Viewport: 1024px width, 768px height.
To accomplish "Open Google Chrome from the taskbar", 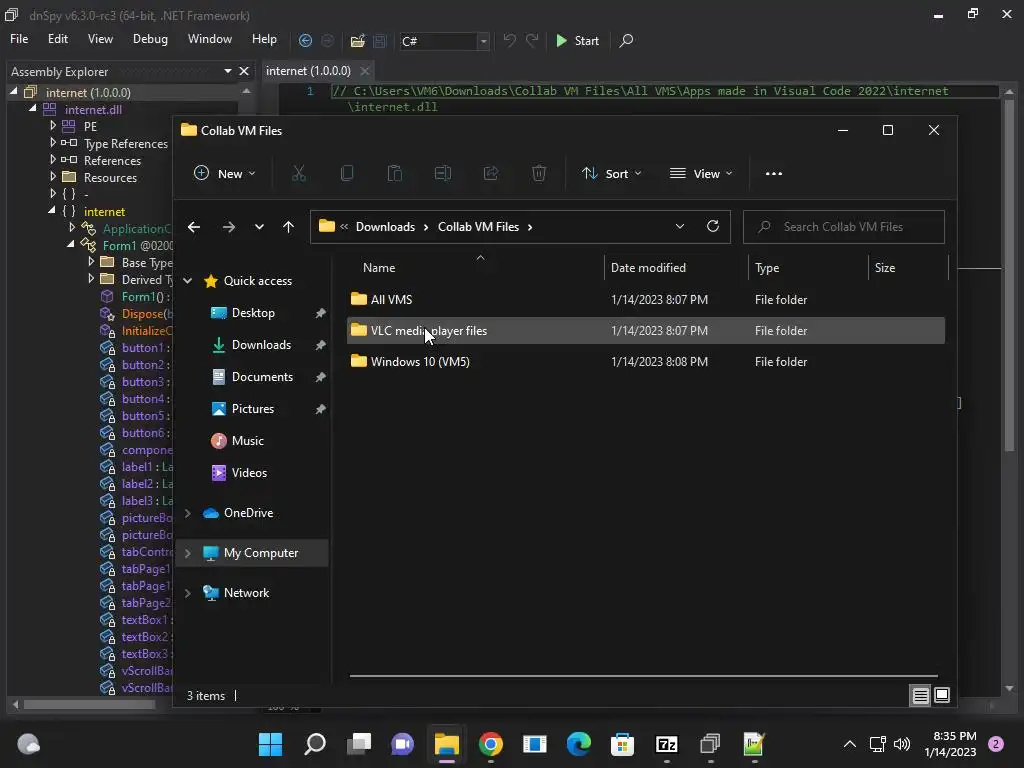I will tap(490, 744).
